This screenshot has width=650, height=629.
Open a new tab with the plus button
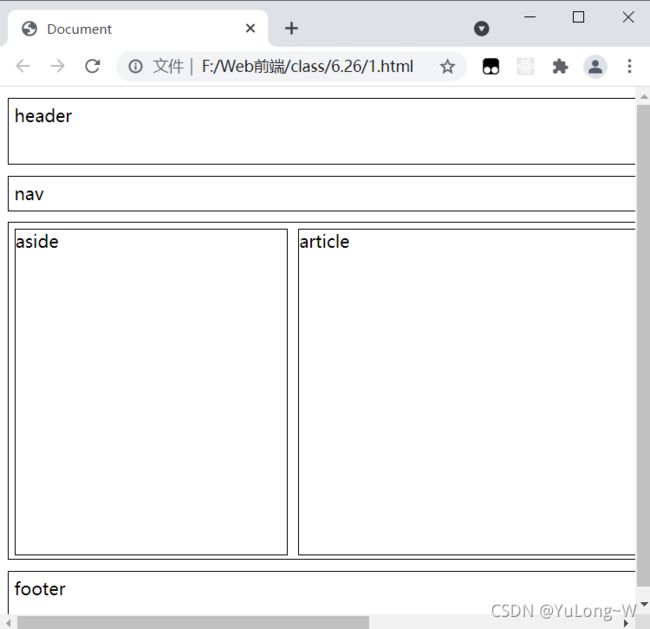291,28
